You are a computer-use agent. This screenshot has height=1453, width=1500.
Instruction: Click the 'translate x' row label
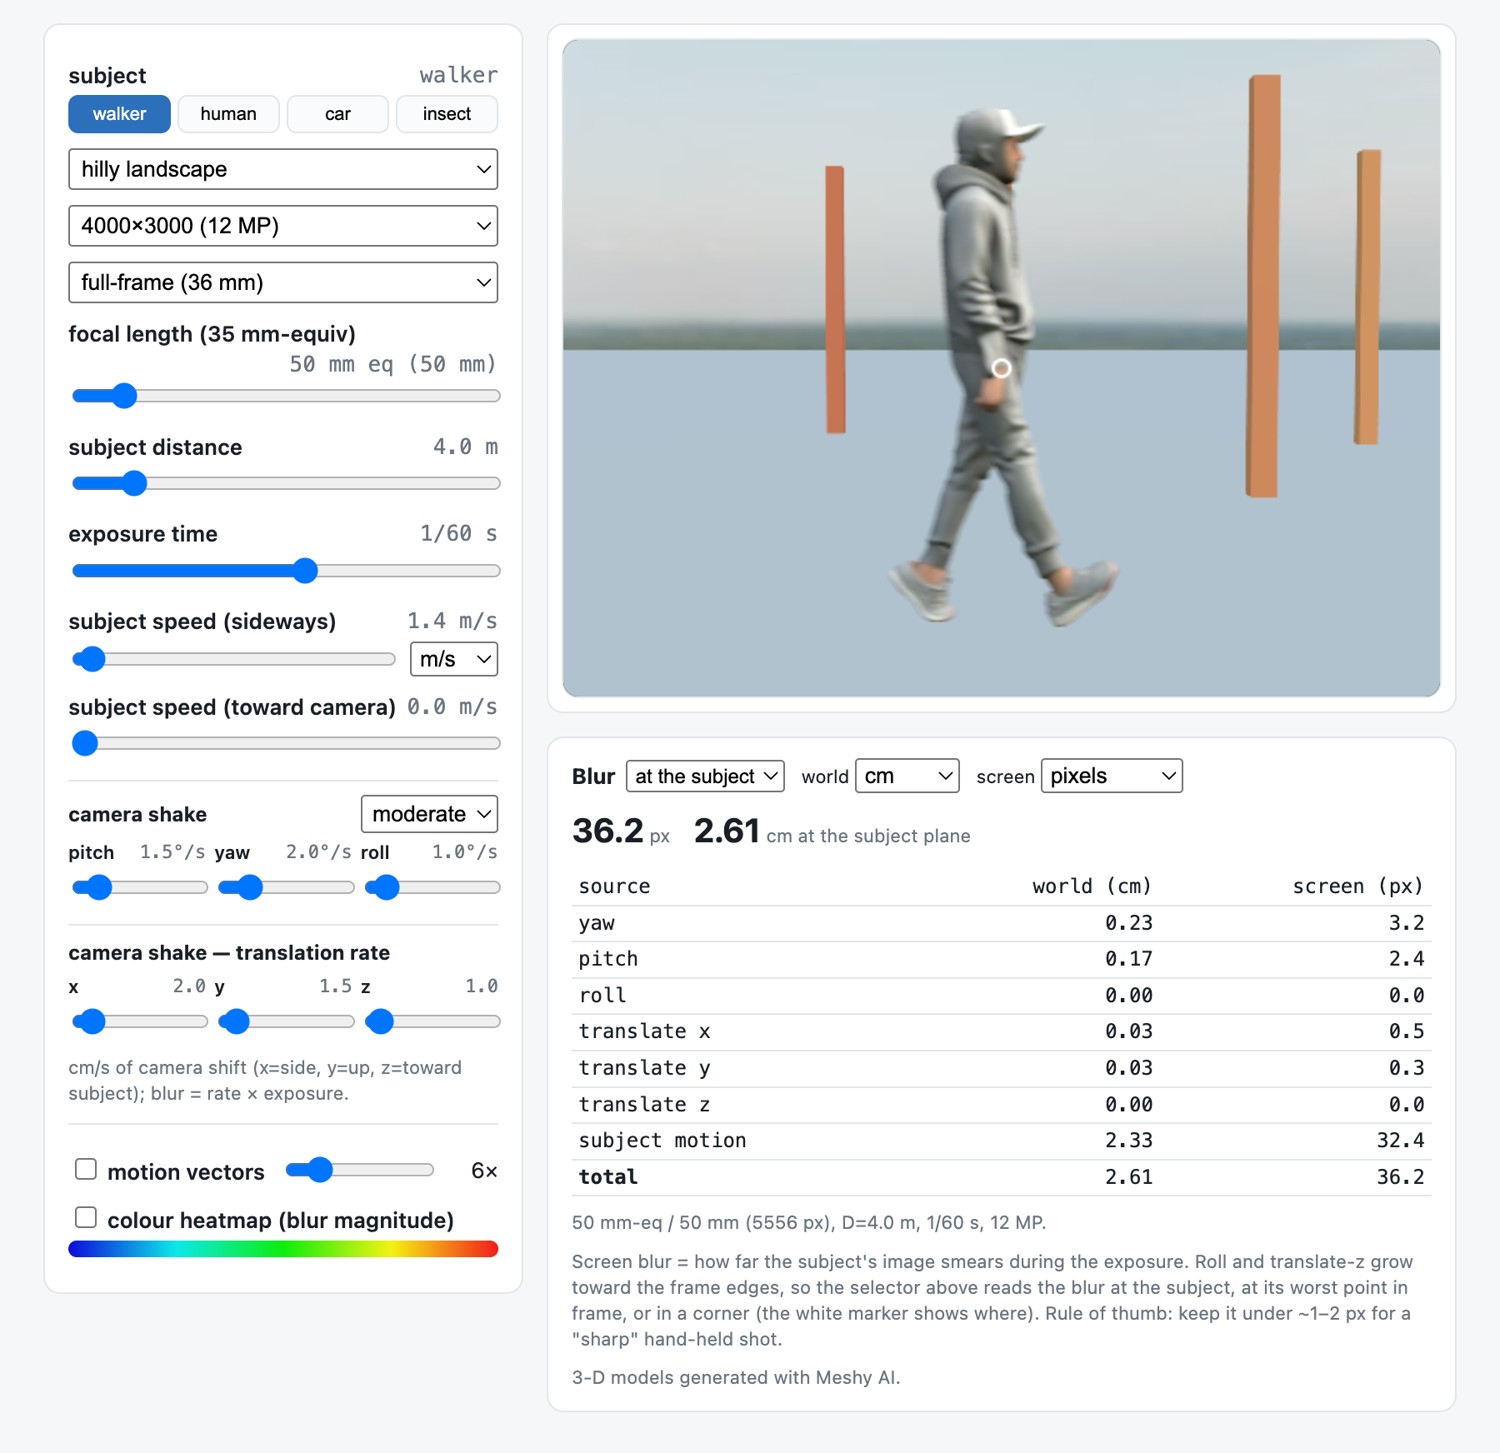click(644, 1031)
